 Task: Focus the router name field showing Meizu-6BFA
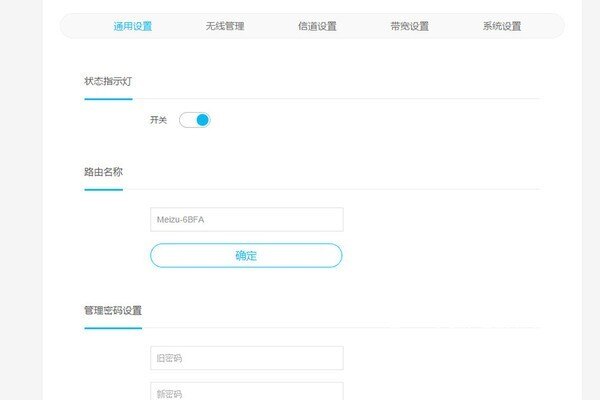point(246,219)
